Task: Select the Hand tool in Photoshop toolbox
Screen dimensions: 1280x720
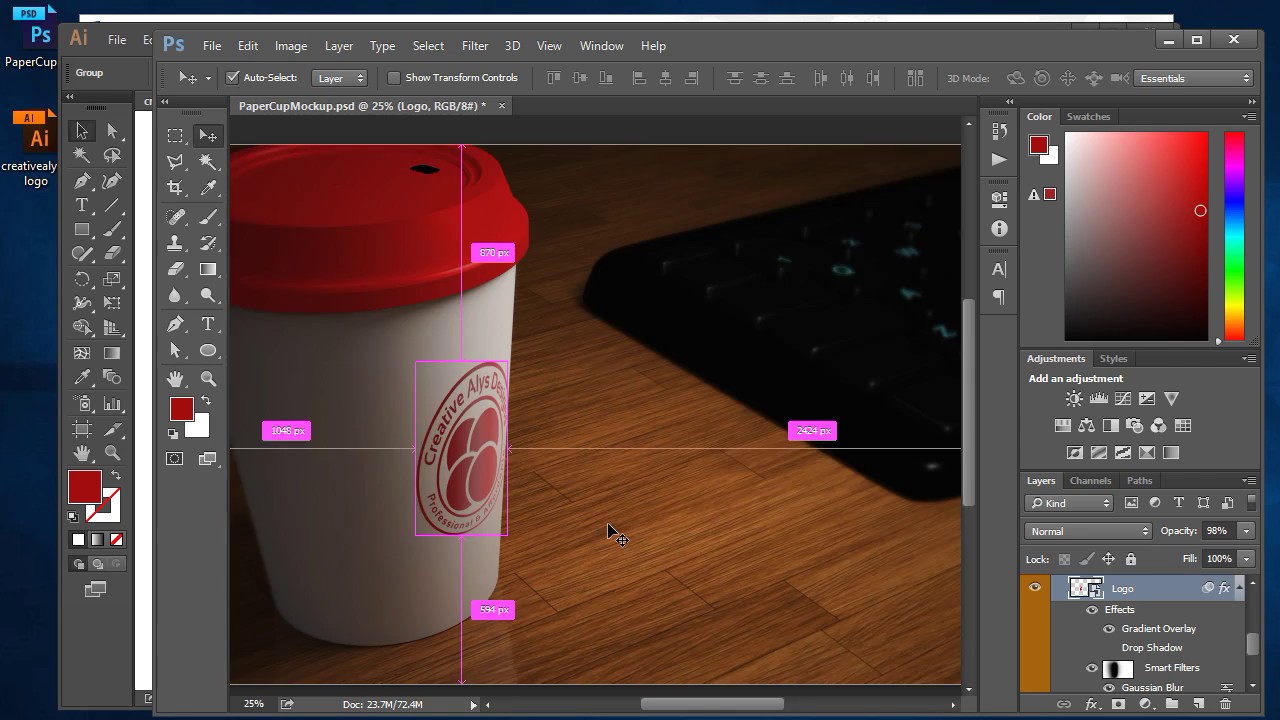Action: (x=175, y=379)
